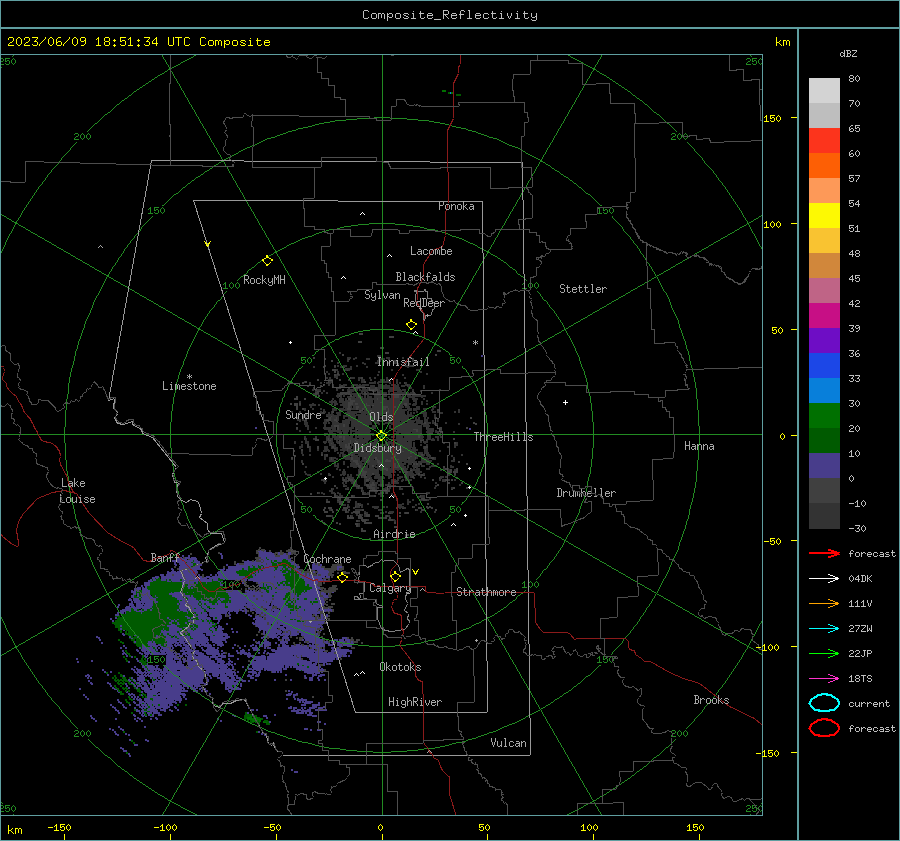Screen dimensions: 900x841
Task: Click the radar center marker near Didsbury
Action: tap(381, 436)
